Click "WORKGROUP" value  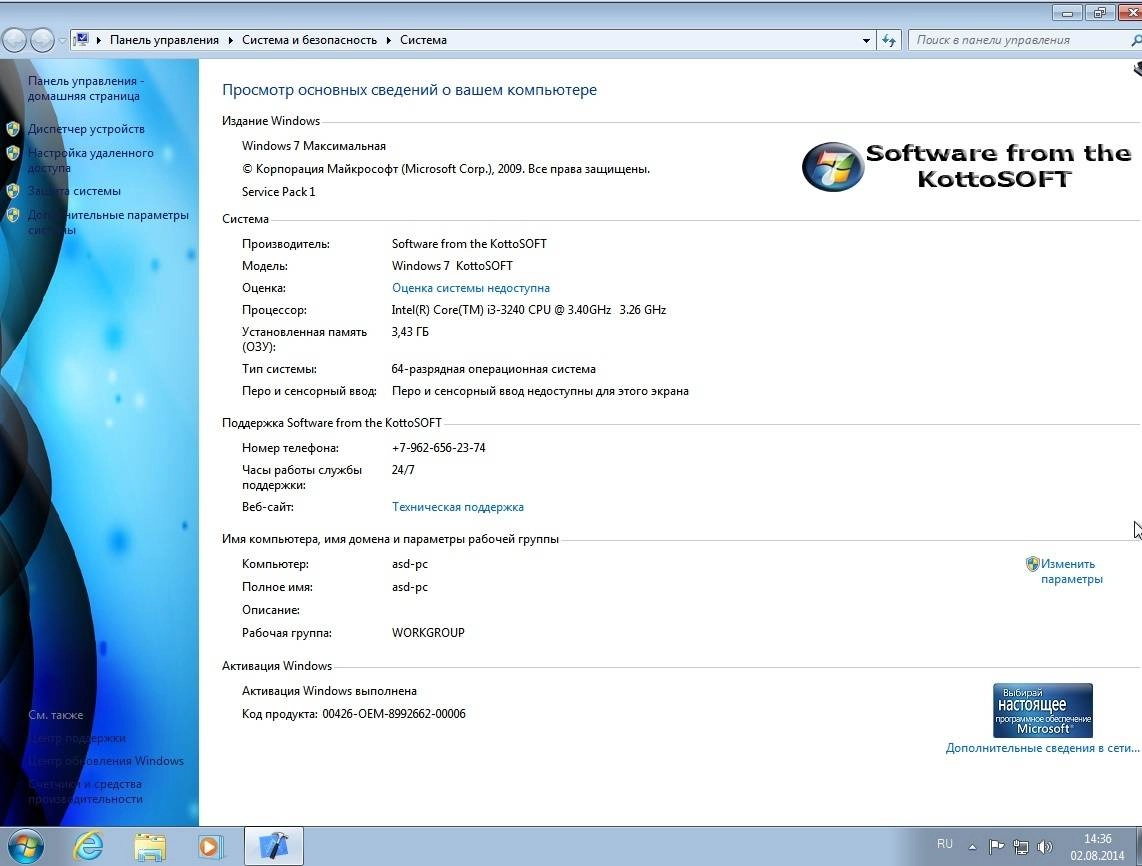[428, 633]
